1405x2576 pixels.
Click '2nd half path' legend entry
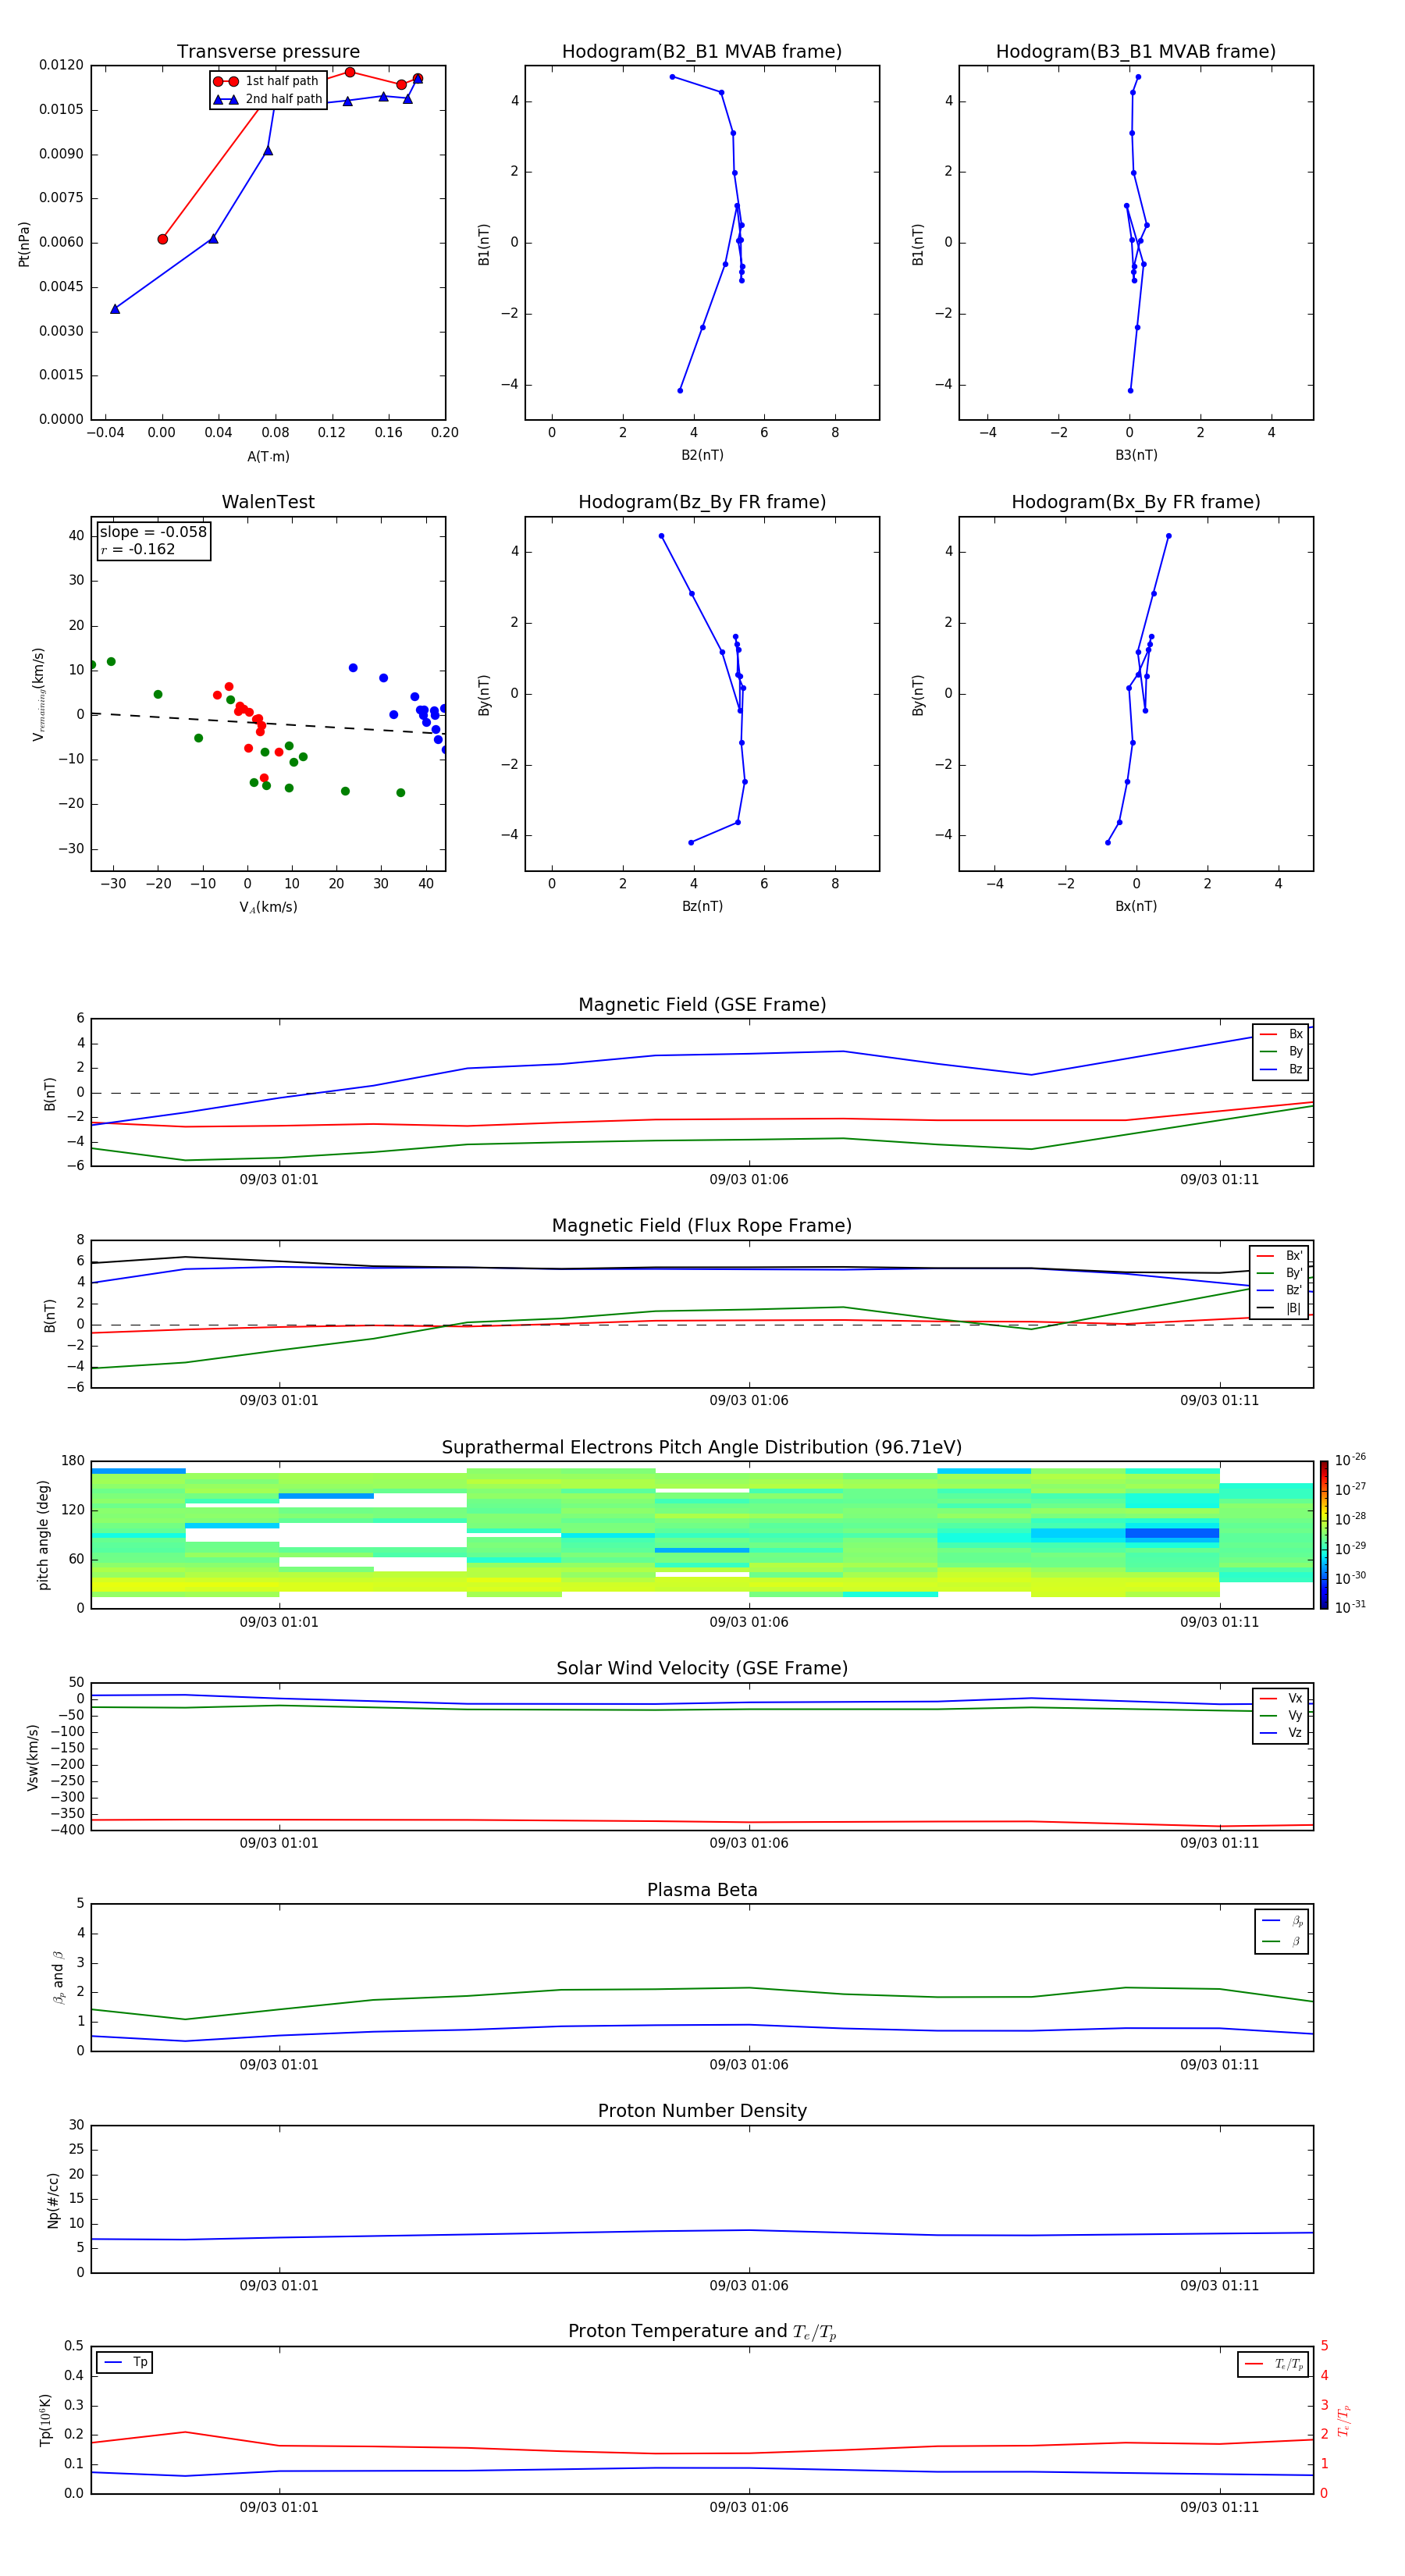[267, 99]
